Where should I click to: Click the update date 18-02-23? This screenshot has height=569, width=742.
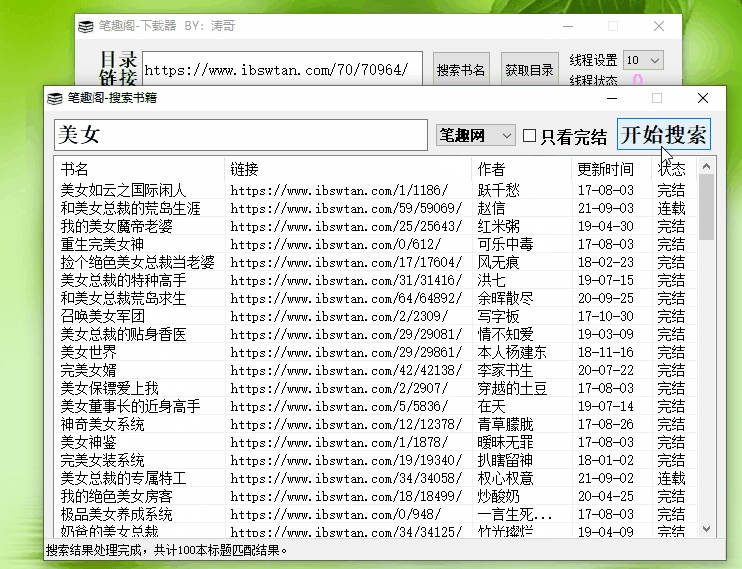tap(606, 262)
